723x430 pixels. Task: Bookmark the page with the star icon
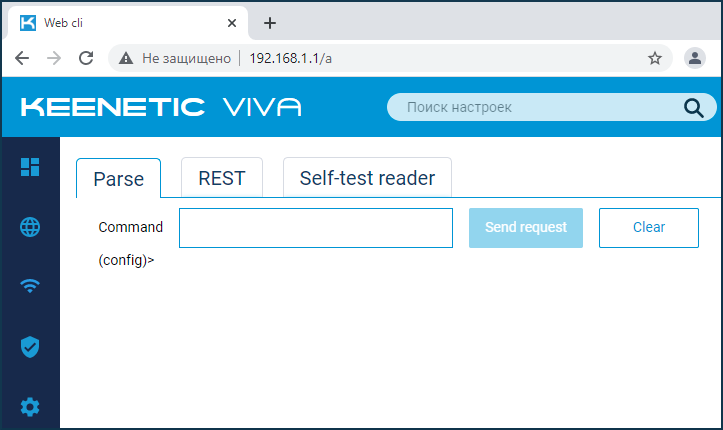[x=655, y=59]
